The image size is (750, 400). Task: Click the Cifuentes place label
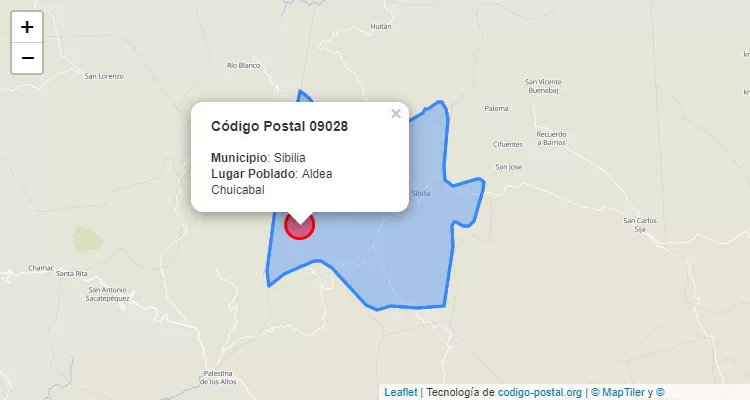point(508,144)
